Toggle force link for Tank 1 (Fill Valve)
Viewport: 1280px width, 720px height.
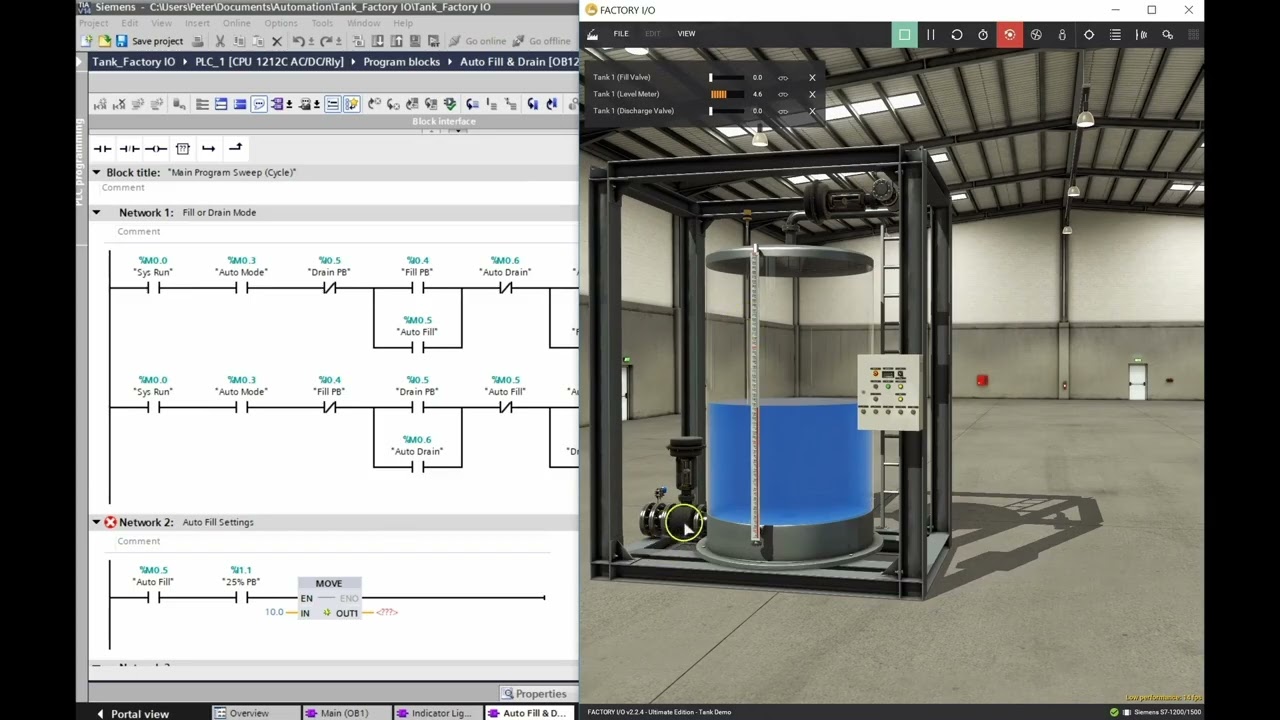(783, 77)
